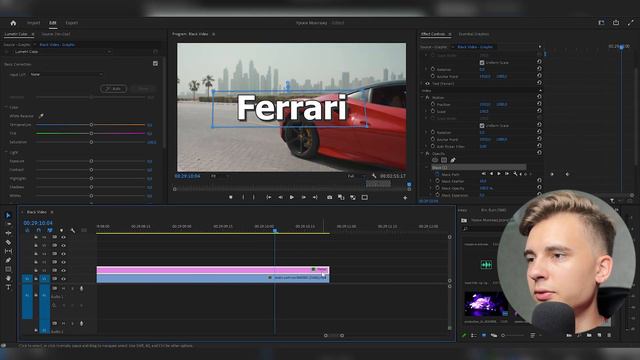Select the Track Select Forward tool
The image size is (640, 360).
coord(8,224)
